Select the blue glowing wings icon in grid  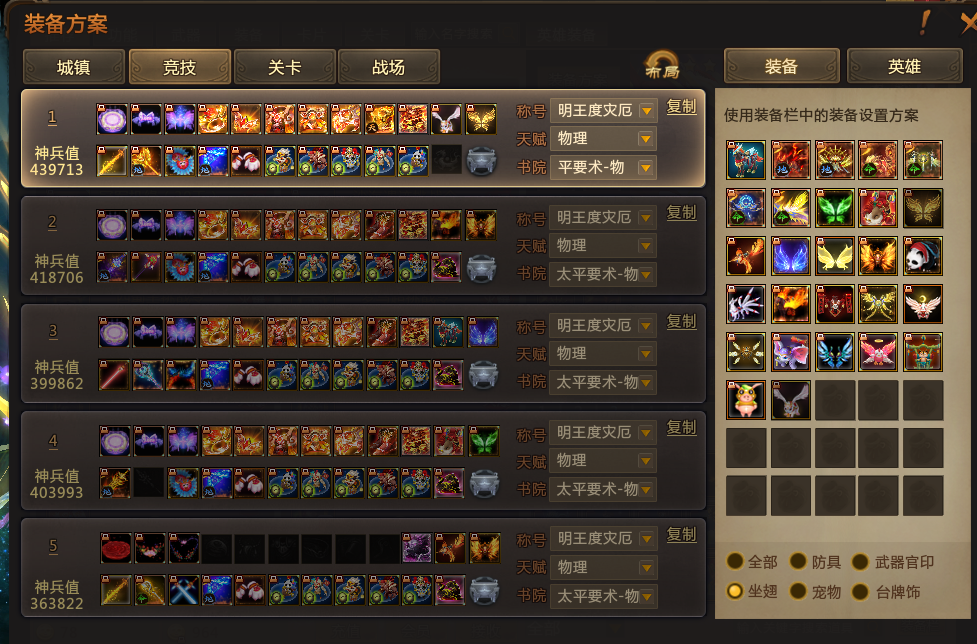[790, 256]
